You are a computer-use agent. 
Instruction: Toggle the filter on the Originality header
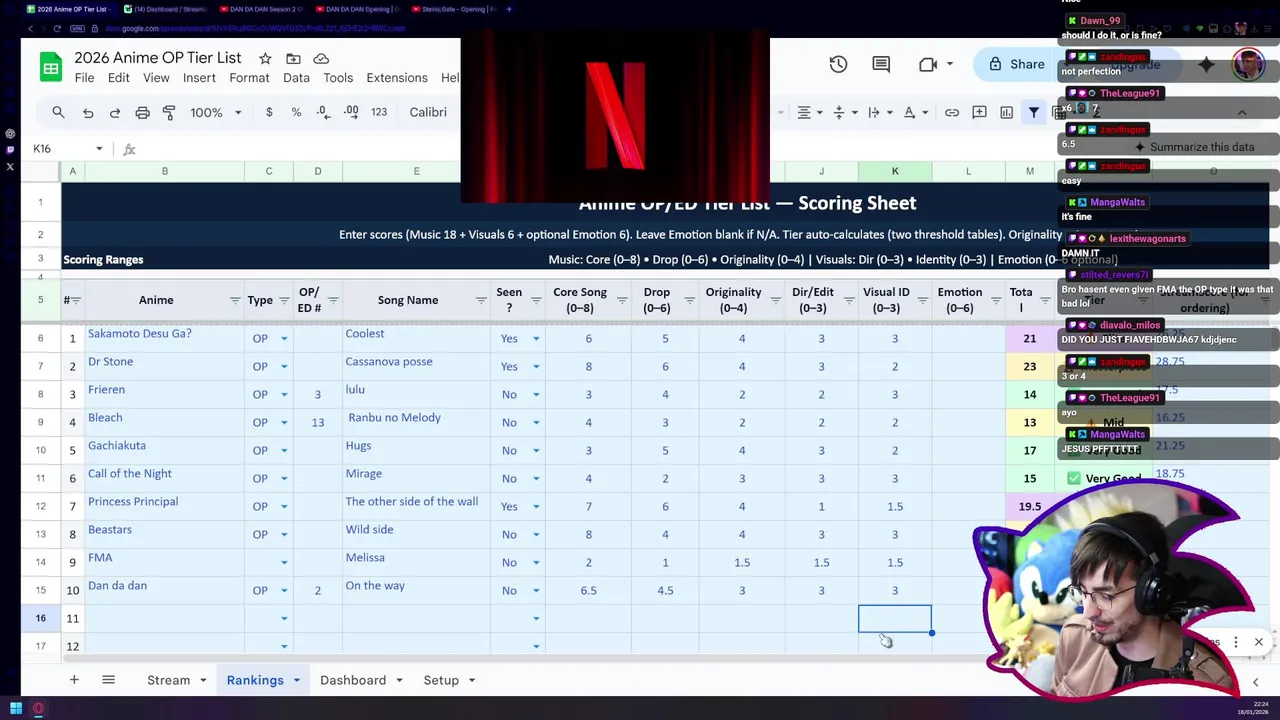pos(776,300)
